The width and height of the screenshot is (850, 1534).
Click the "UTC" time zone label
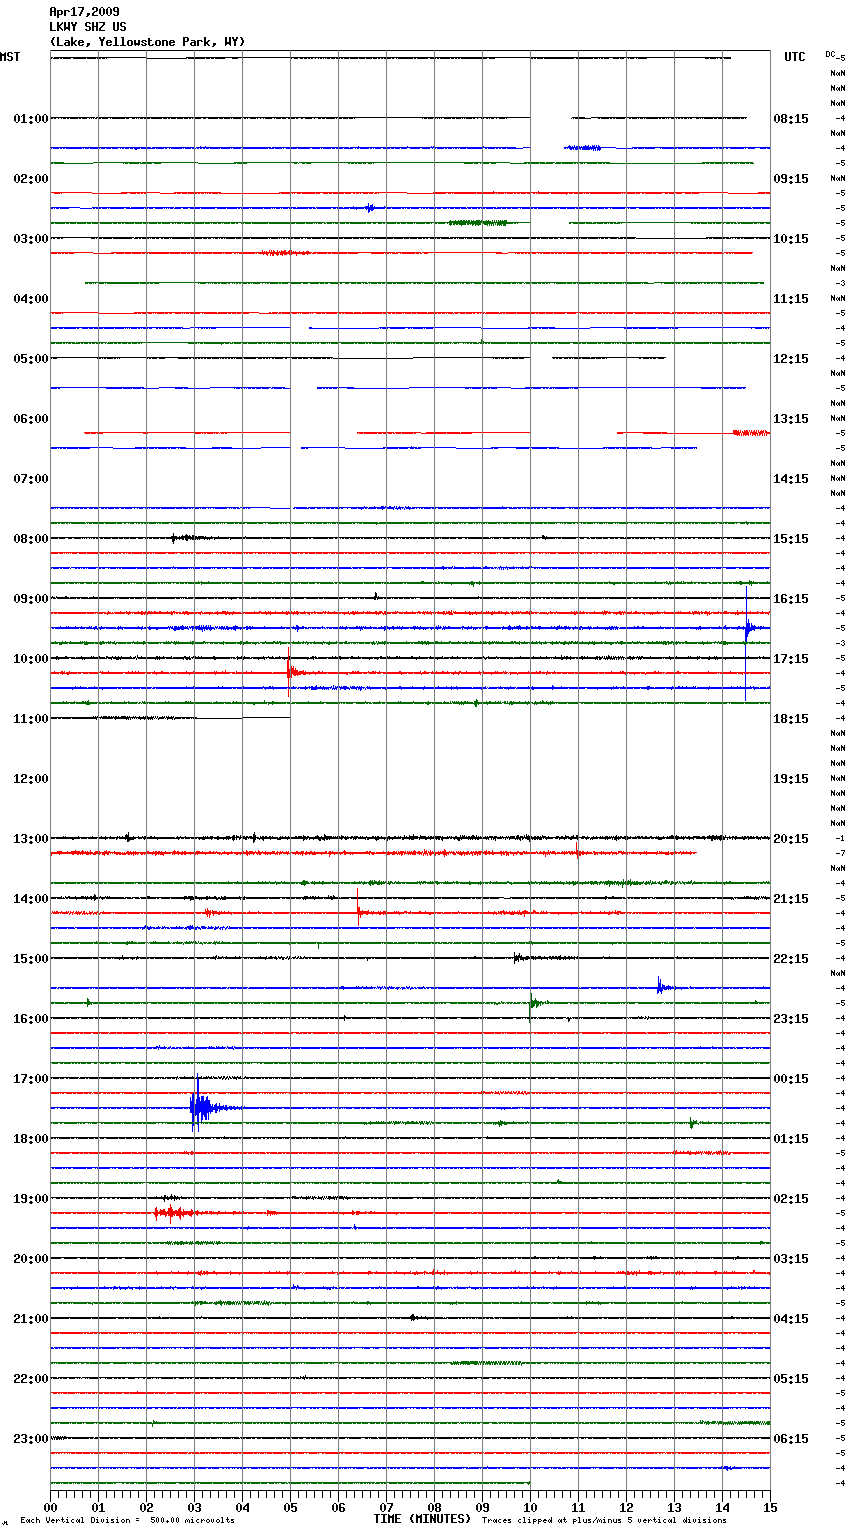794,57
